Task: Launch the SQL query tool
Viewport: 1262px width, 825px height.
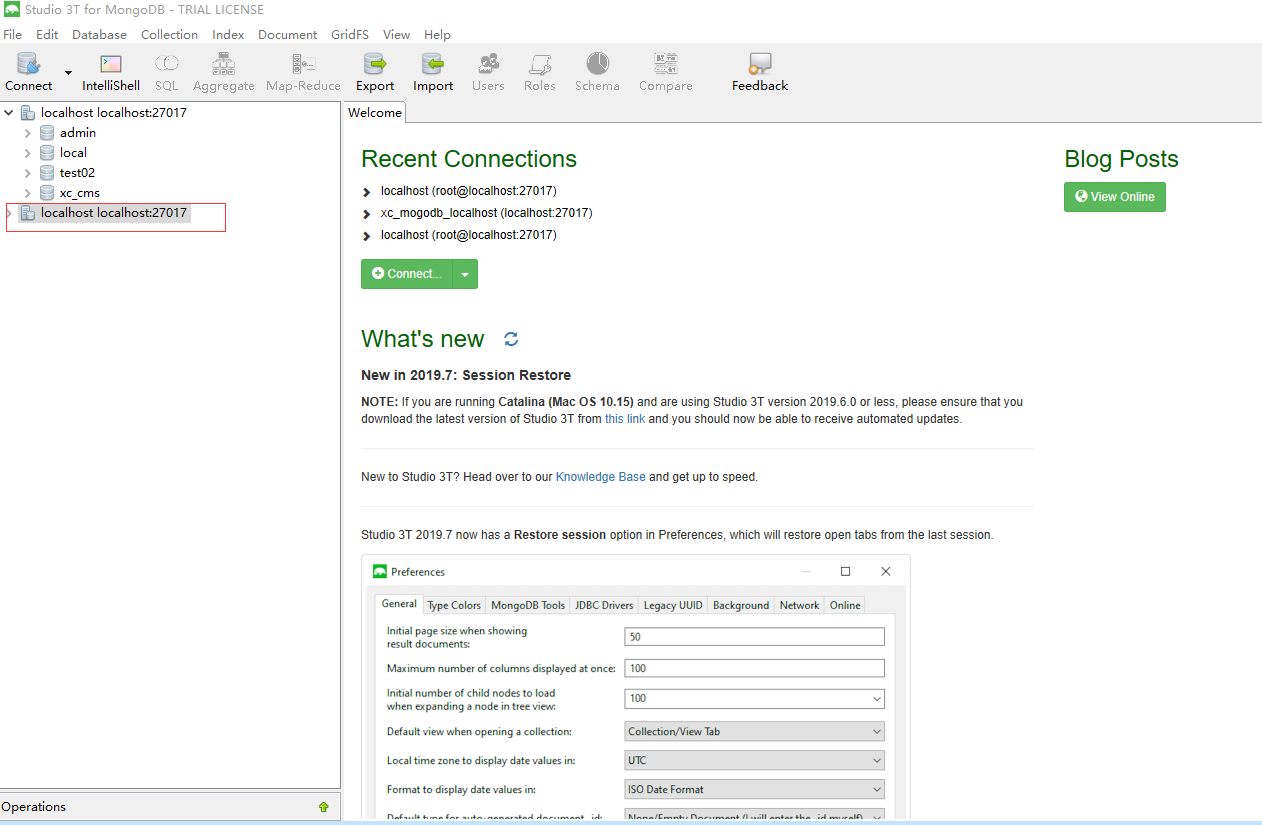Action: (166, 70)
